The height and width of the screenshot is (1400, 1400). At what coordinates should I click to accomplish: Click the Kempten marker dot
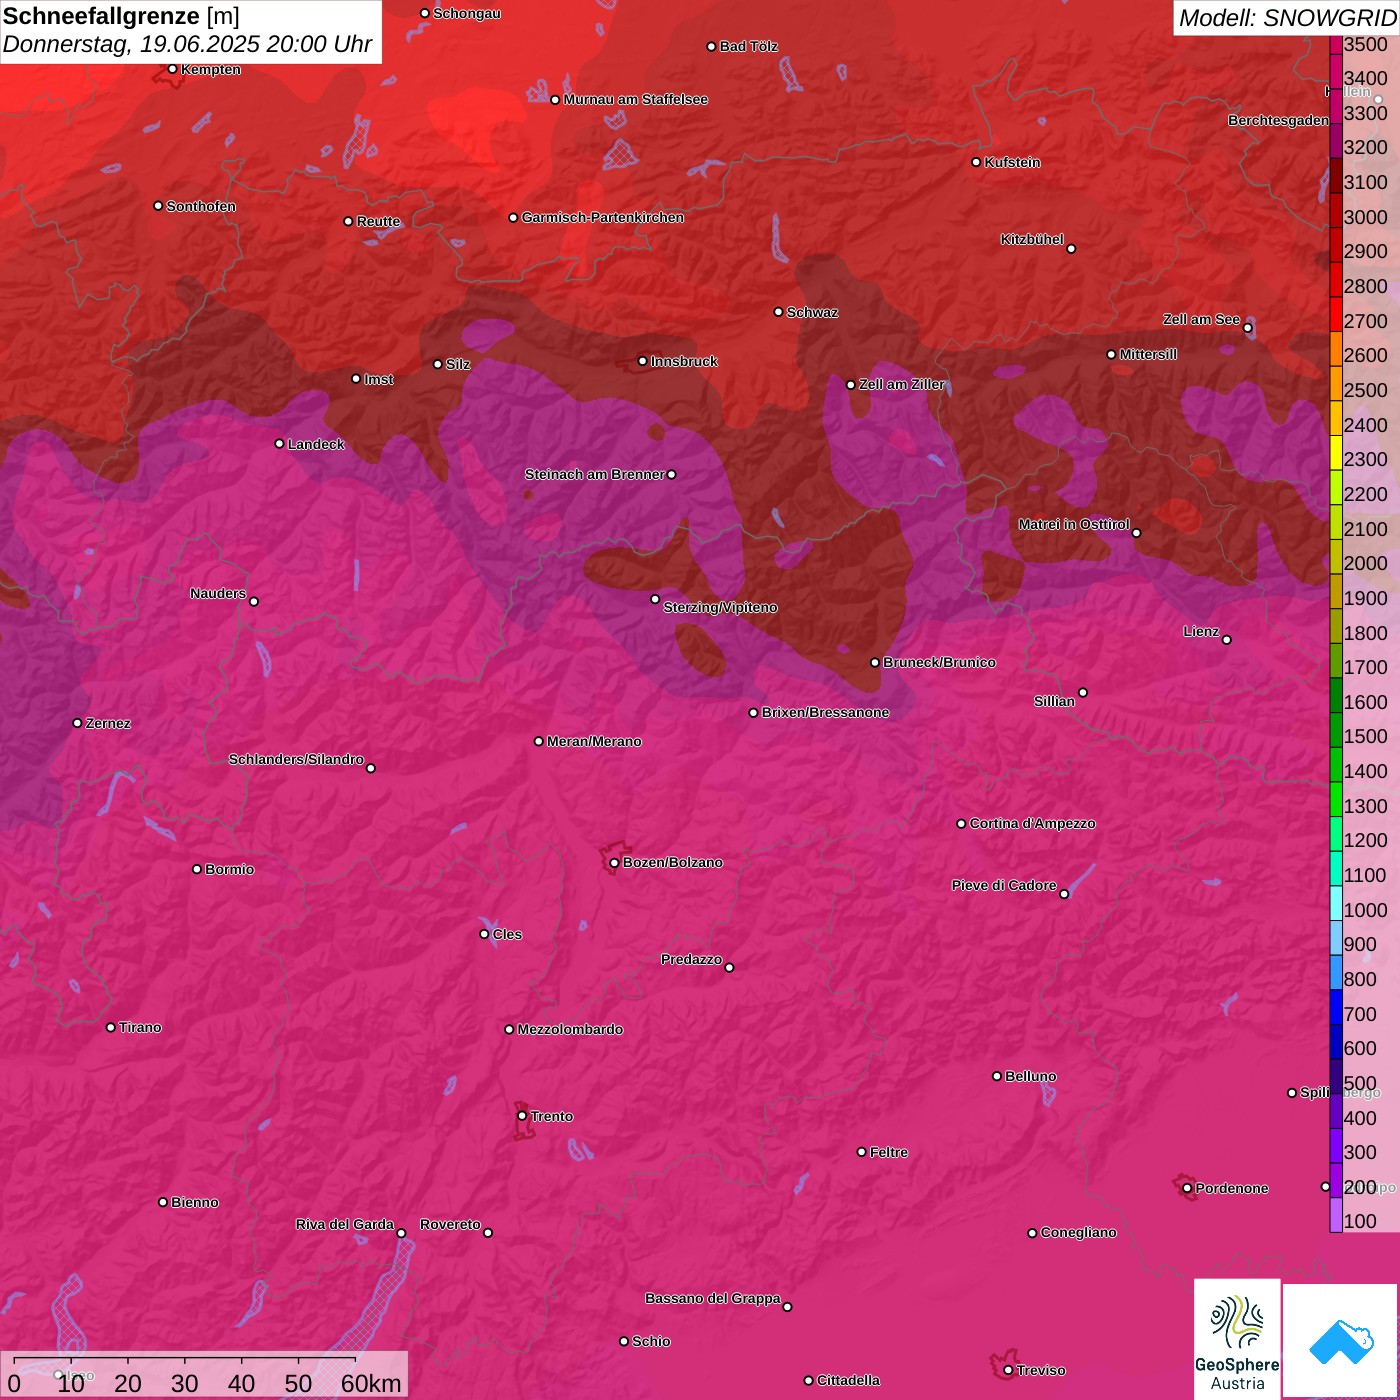click(x=173, y=69)
